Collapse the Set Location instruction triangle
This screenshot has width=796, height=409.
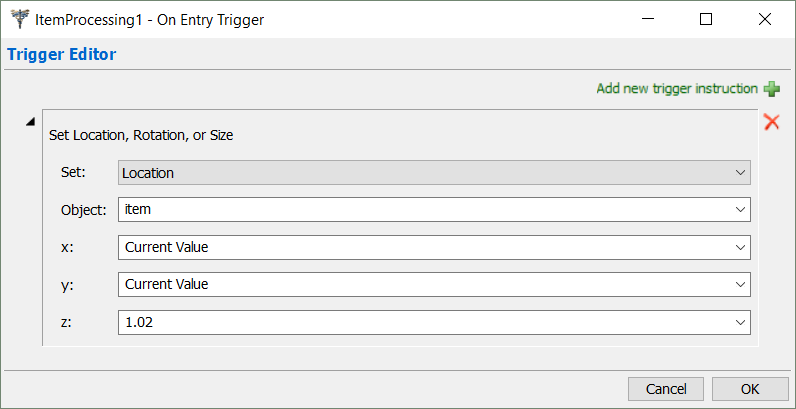coord(30,122)
